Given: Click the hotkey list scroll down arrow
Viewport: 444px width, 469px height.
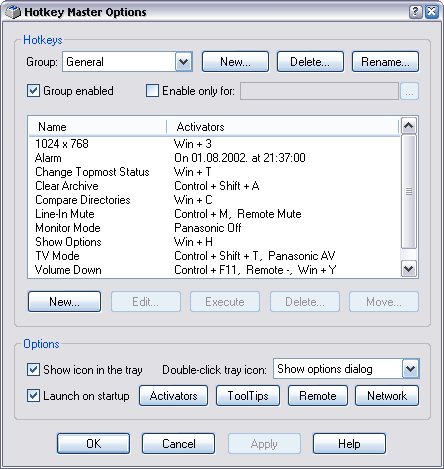Looking at the screenshot, I should [x=409, y=269].
